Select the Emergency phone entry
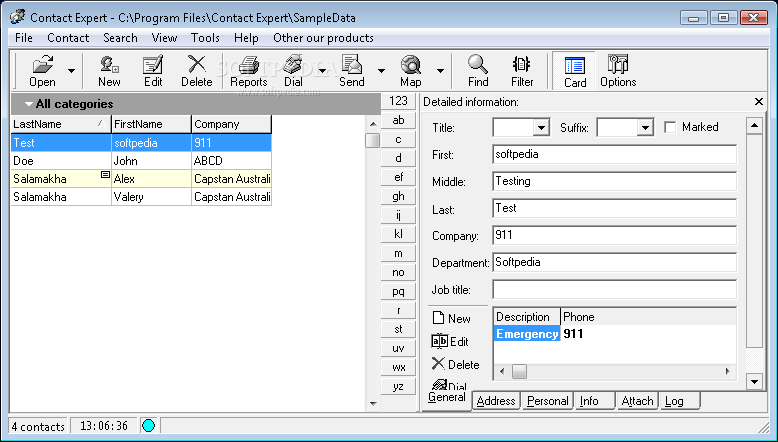The width and height of the screenshot is (778, 442). pos(527,334)
